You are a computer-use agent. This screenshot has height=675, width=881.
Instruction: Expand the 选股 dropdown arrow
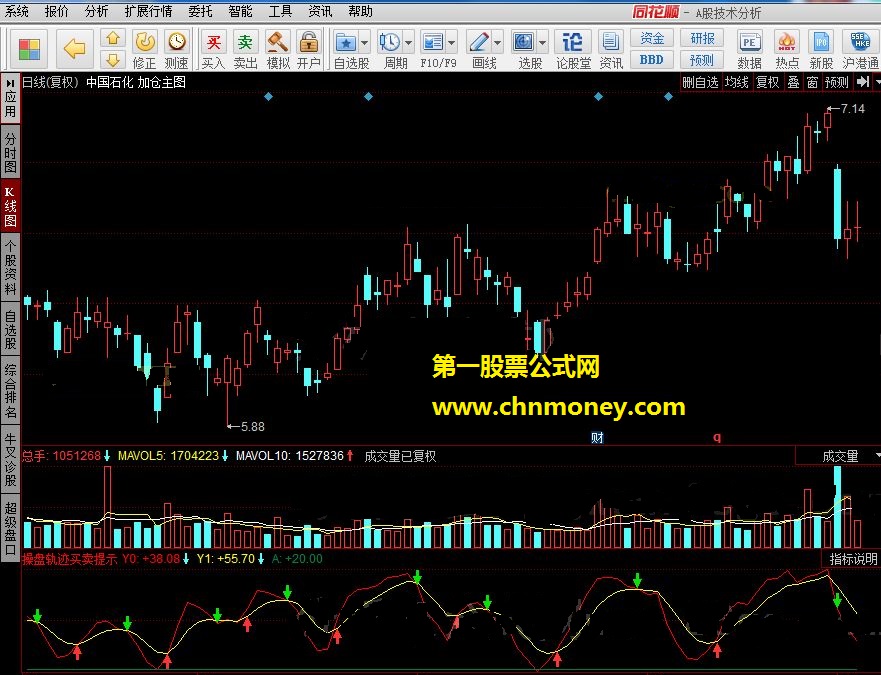[x=542, y=42]
